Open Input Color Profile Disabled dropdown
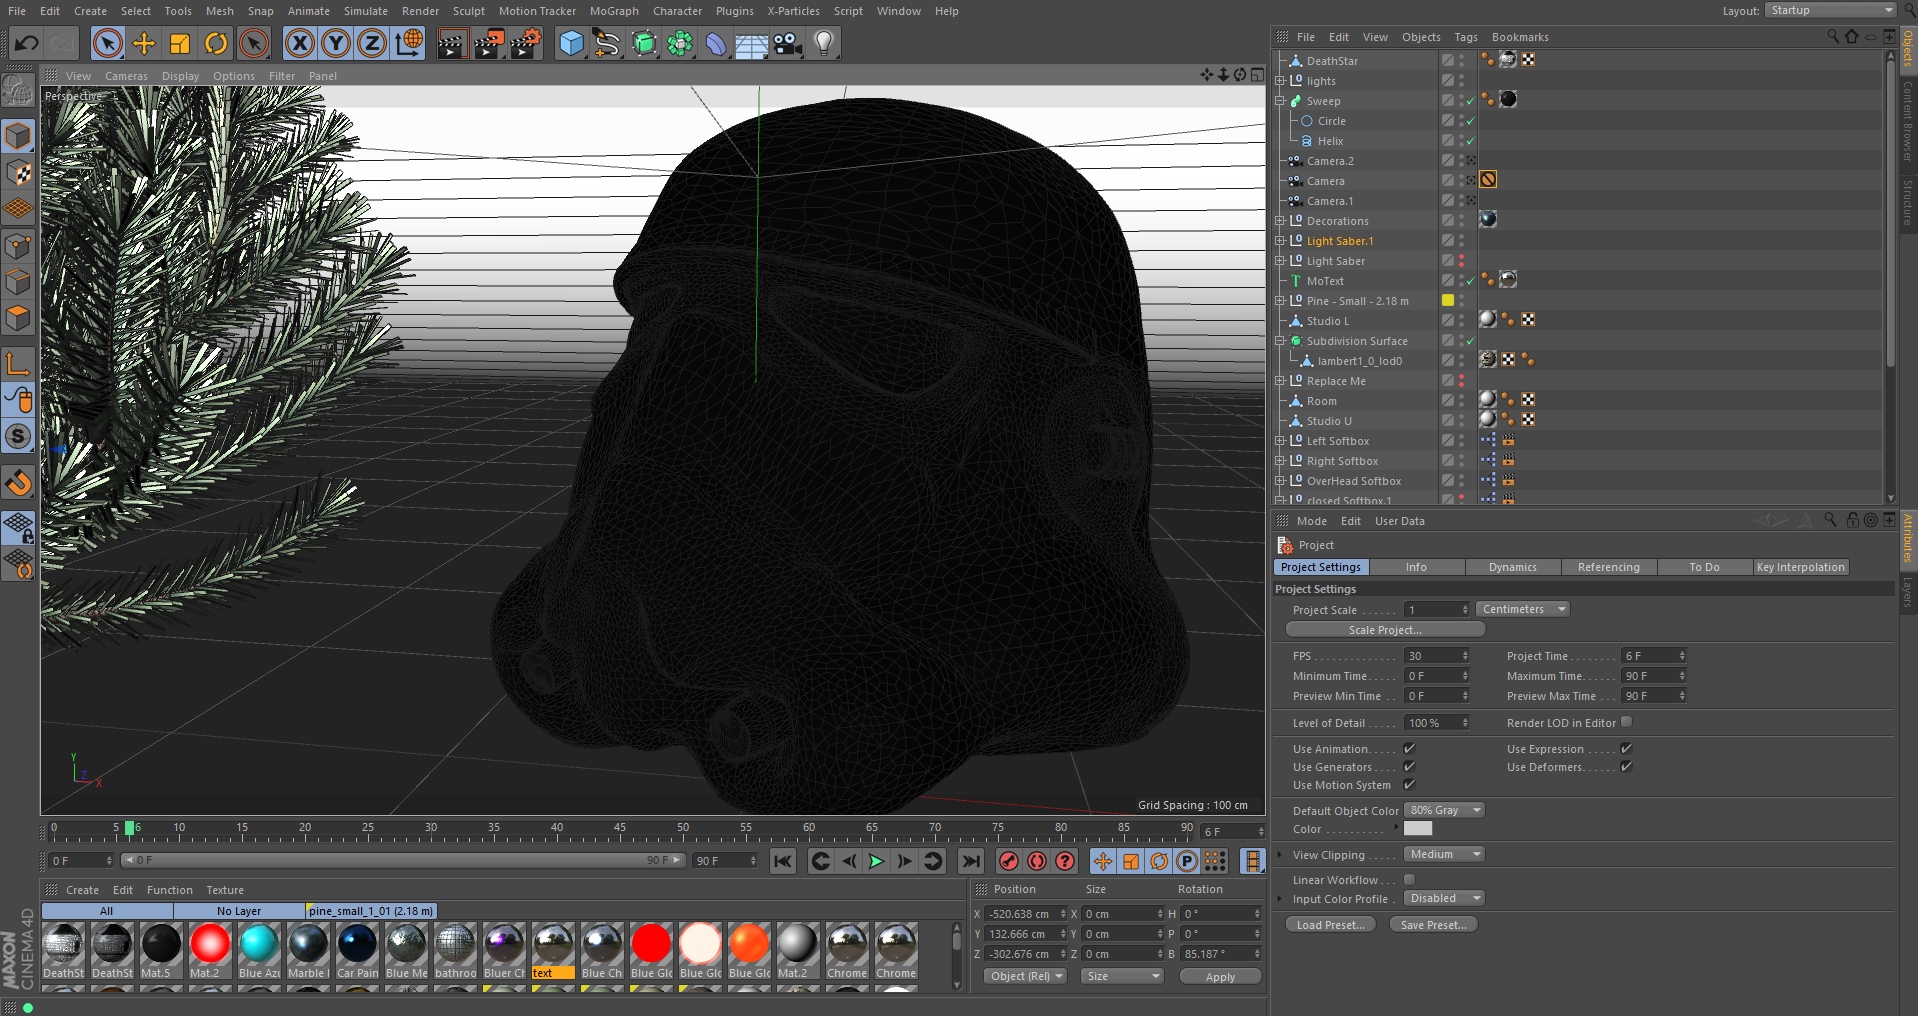The image size is (1918, 1016). pyautogui.click(x=1444, y=898)
